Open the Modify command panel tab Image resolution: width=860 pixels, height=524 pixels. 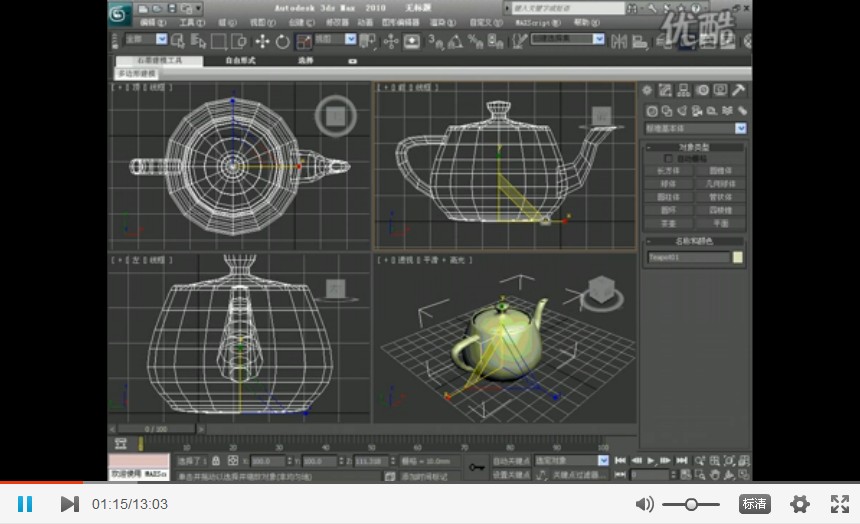click(x=665, y=91)
